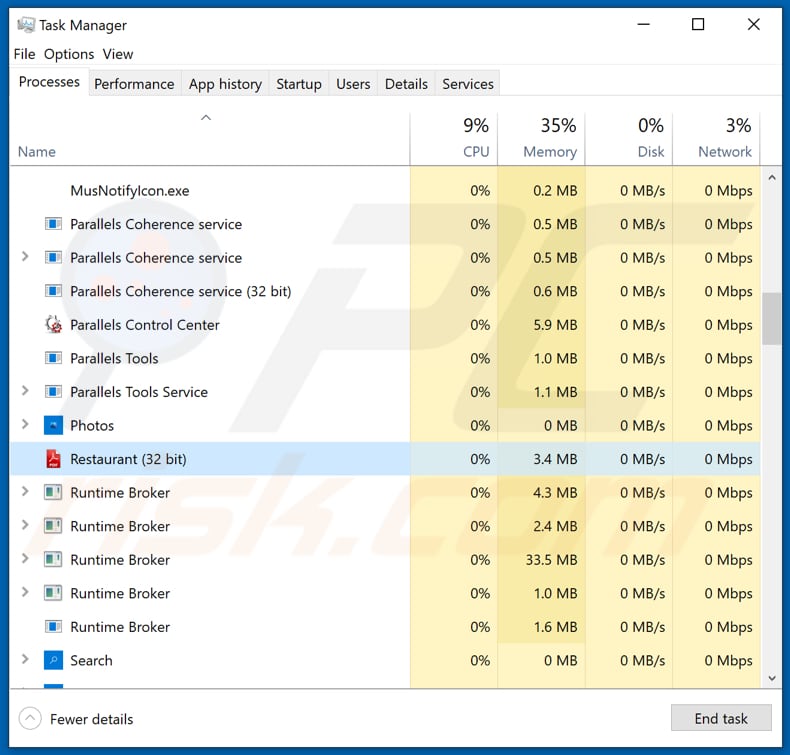
Task: Expand the Parallels Tools Service group
Action: point(25,391)
